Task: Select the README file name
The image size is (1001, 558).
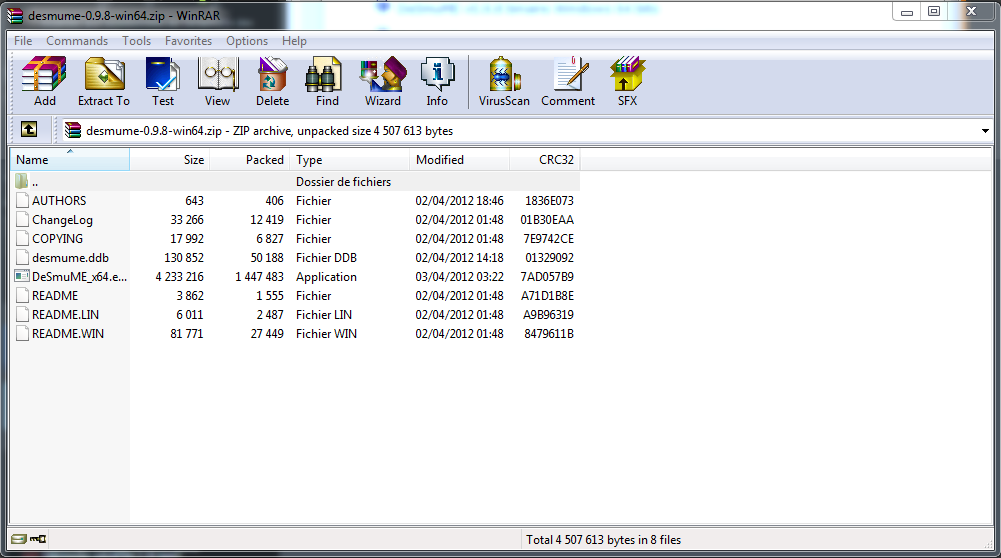Action: pyautogui.click(x=55, y=296)
